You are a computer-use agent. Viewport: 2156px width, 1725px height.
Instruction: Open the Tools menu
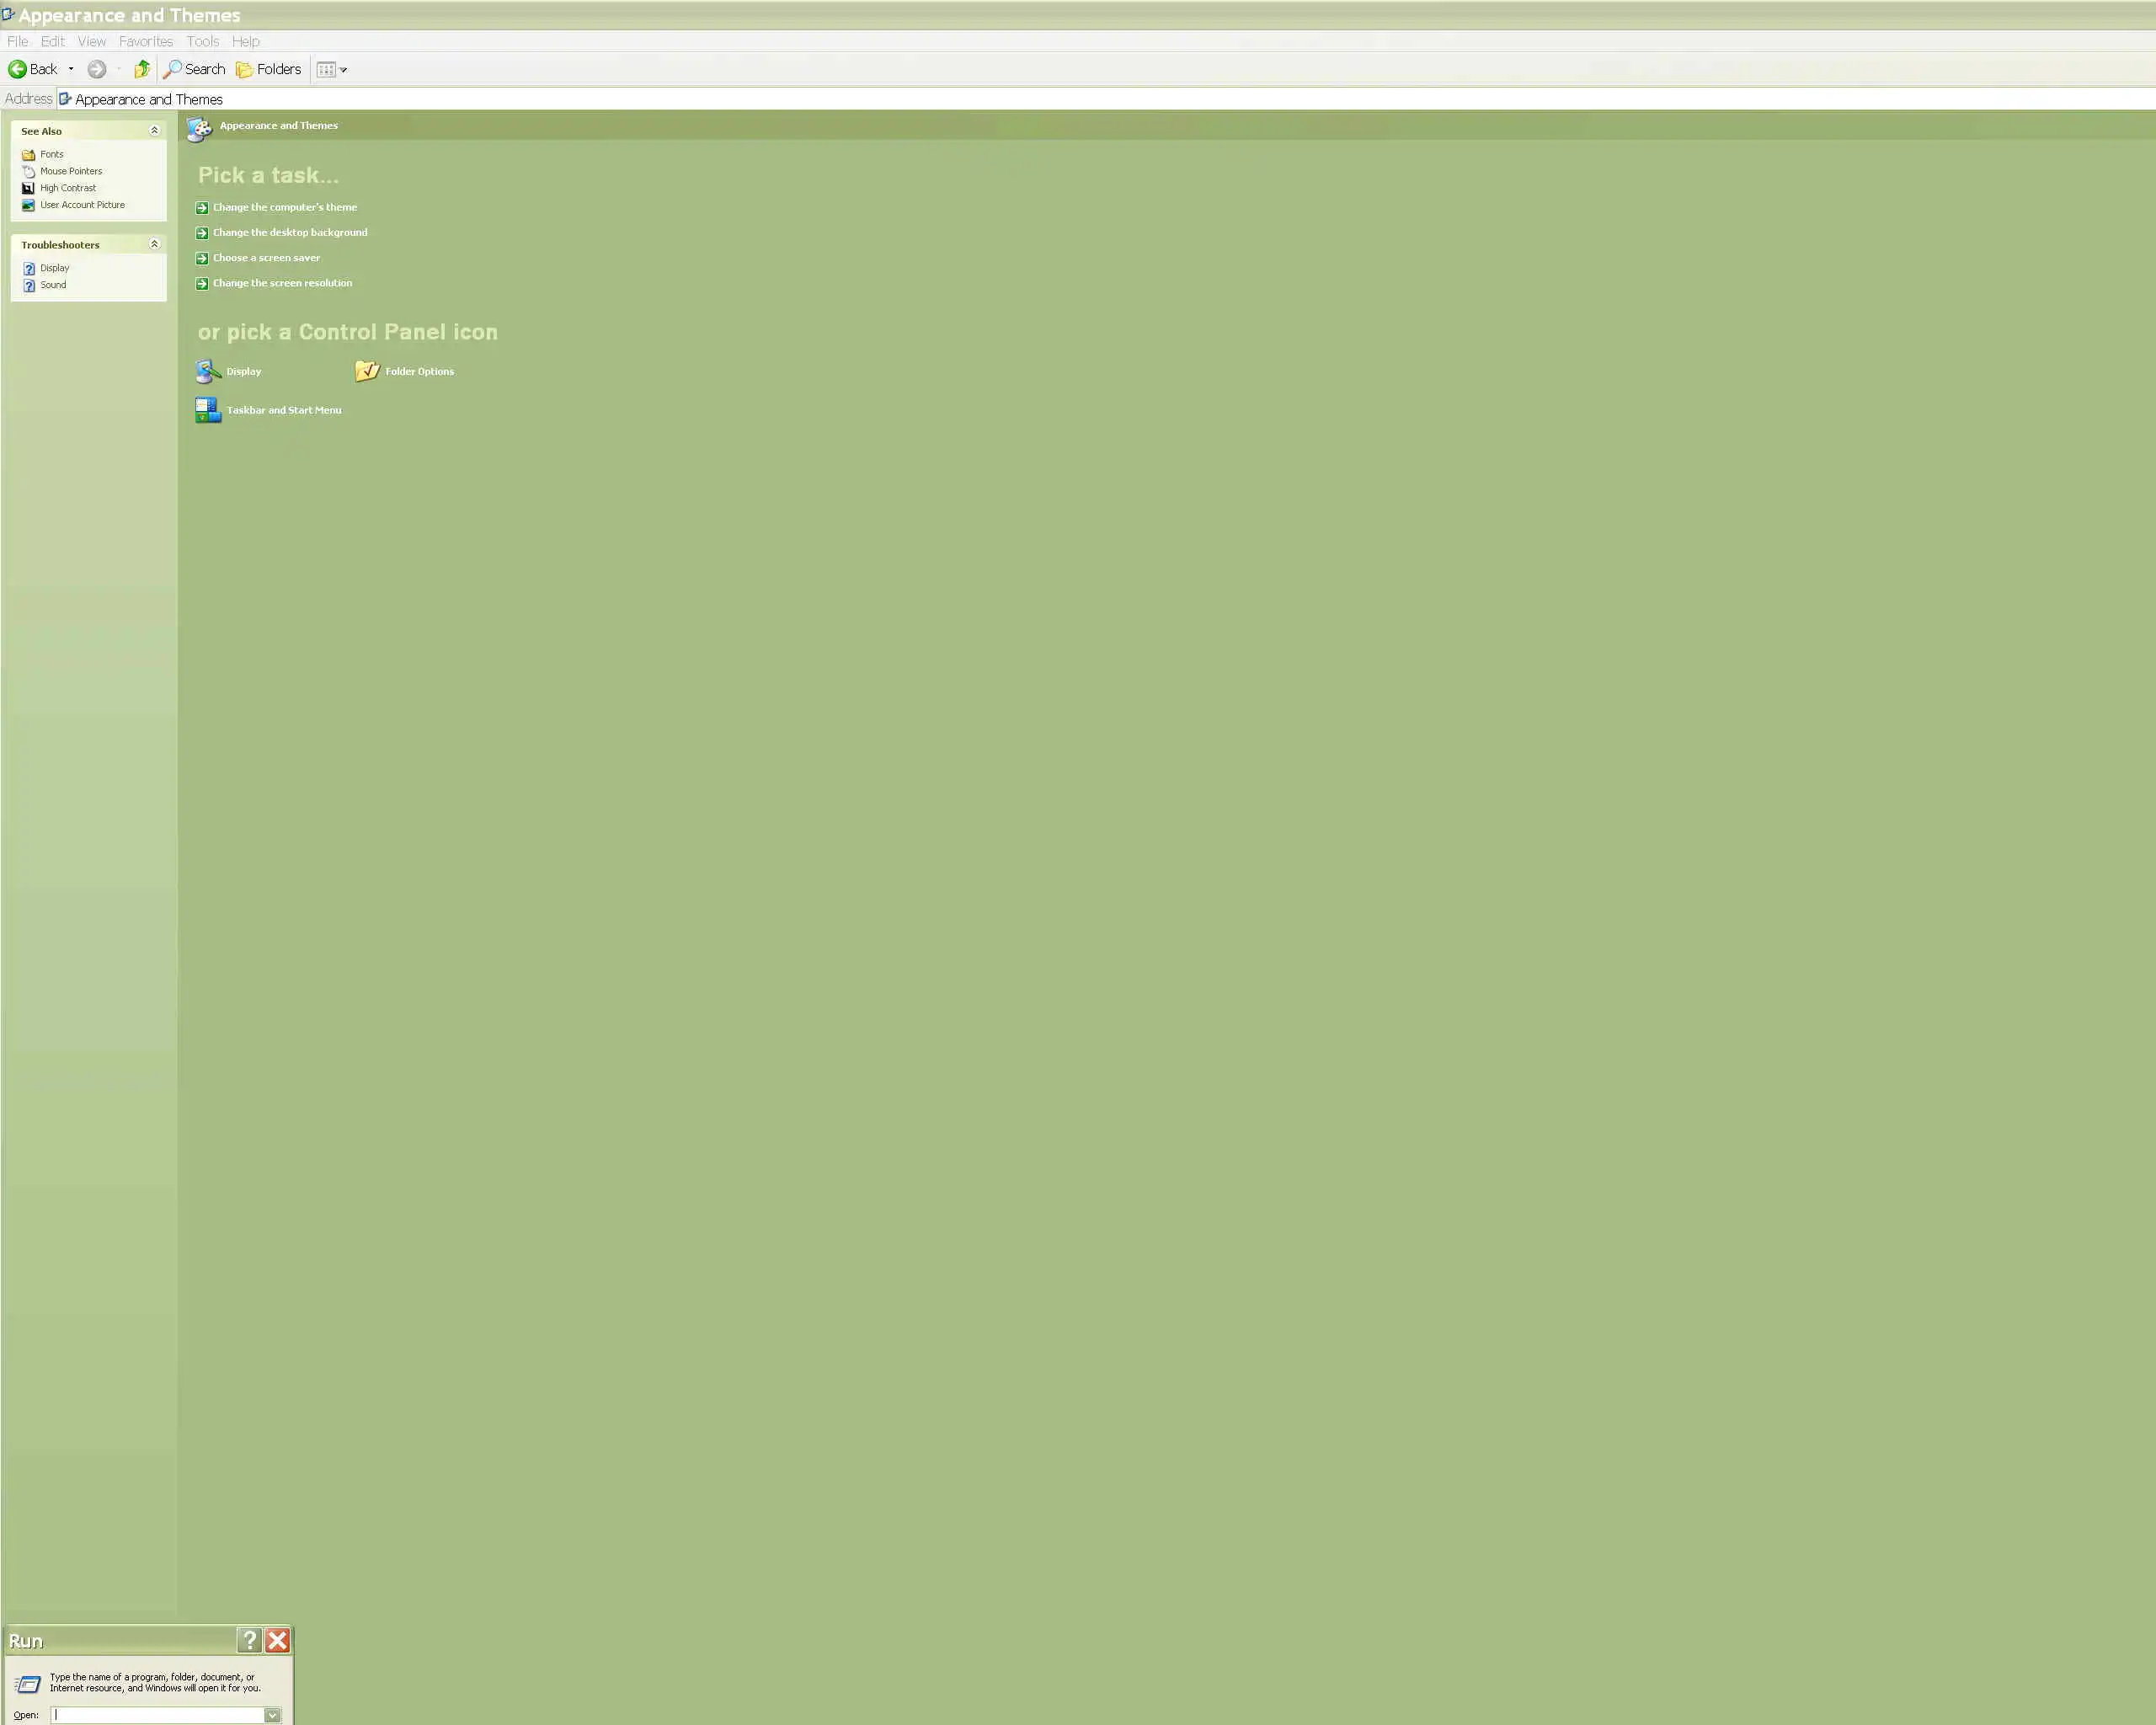pos(203,41)
